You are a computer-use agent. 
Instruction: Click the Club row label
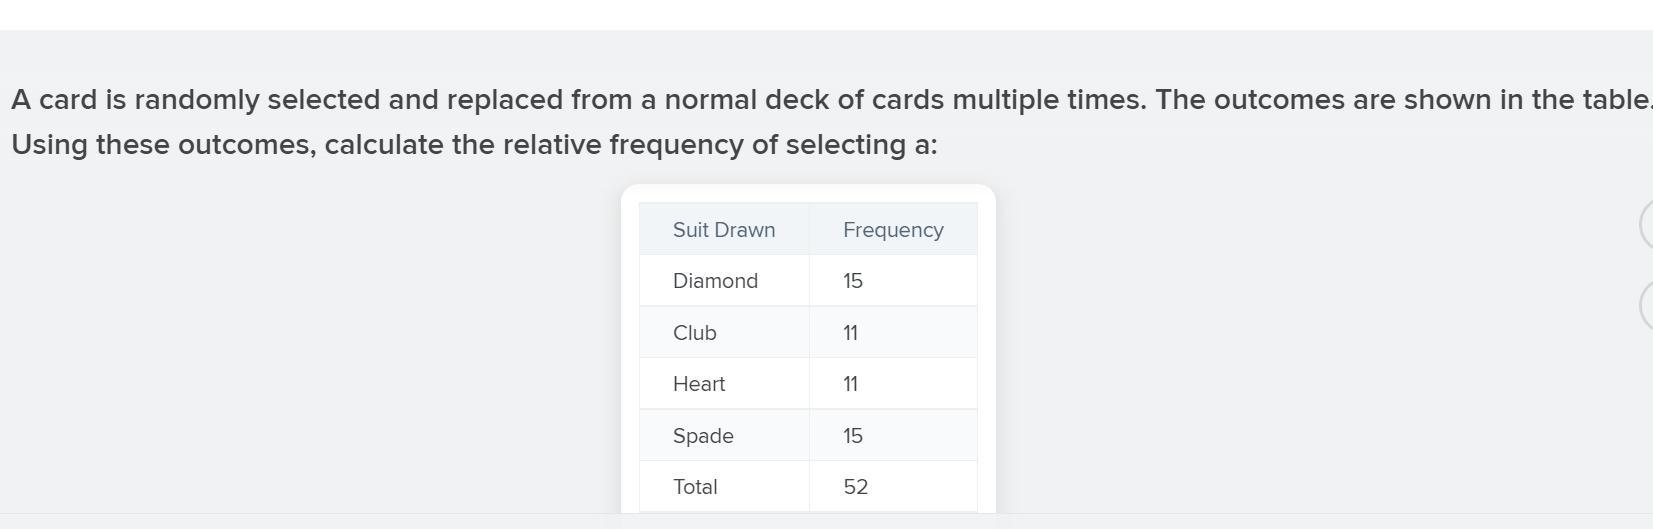[694, 333]
